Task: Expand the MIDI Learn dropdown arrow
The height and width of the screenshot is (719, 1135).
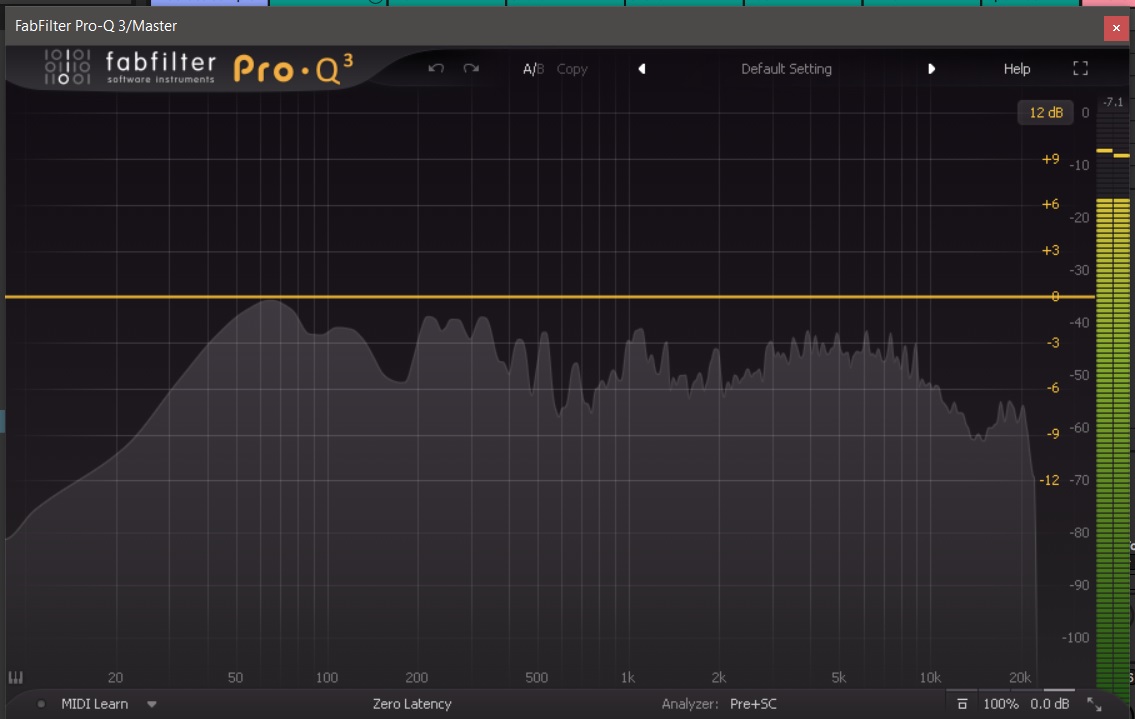Action: click(x=151, y=704)
